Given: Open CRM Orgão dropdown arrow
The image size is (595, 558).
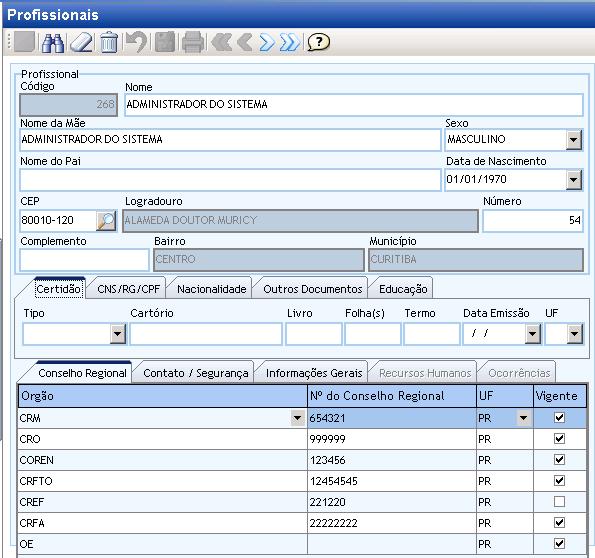Looking at the screenshot, I should [x=298, y=418].
